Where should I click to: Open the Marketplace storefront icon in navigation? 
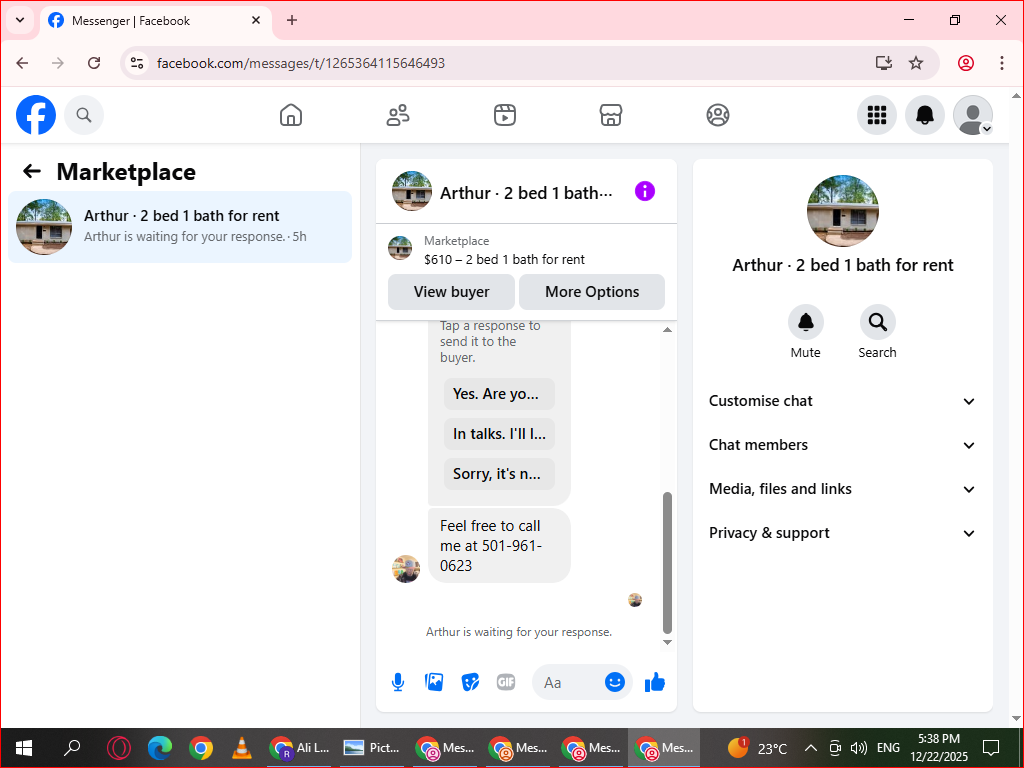point(611,115)
